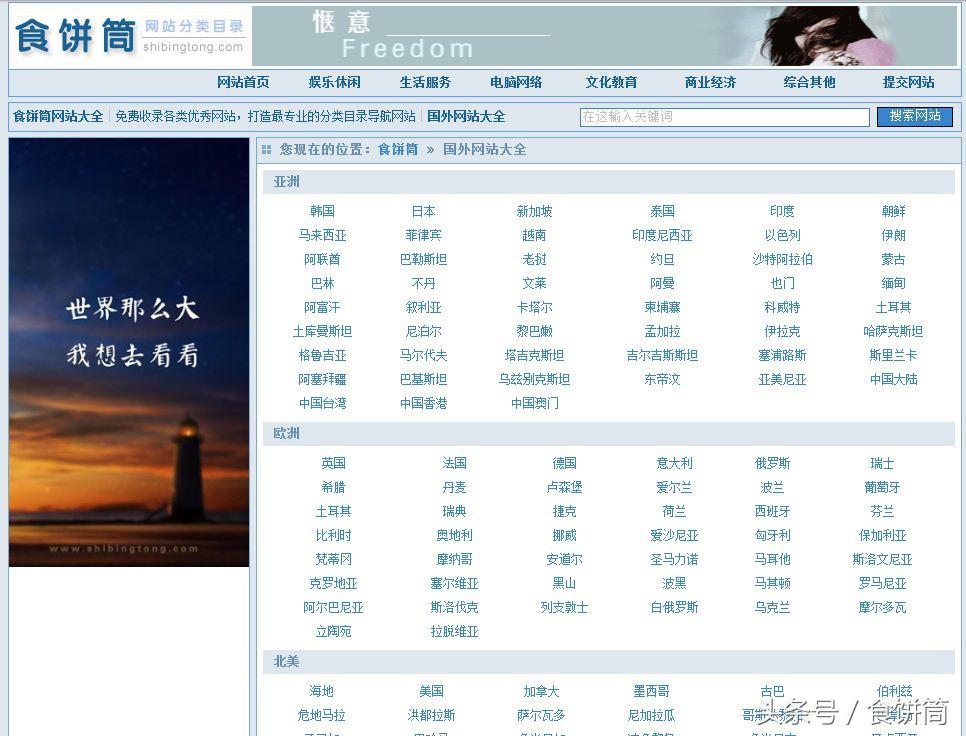Open the 日本 country link
Viewport: 966px width, 736px height.
[x=422, y=211]
